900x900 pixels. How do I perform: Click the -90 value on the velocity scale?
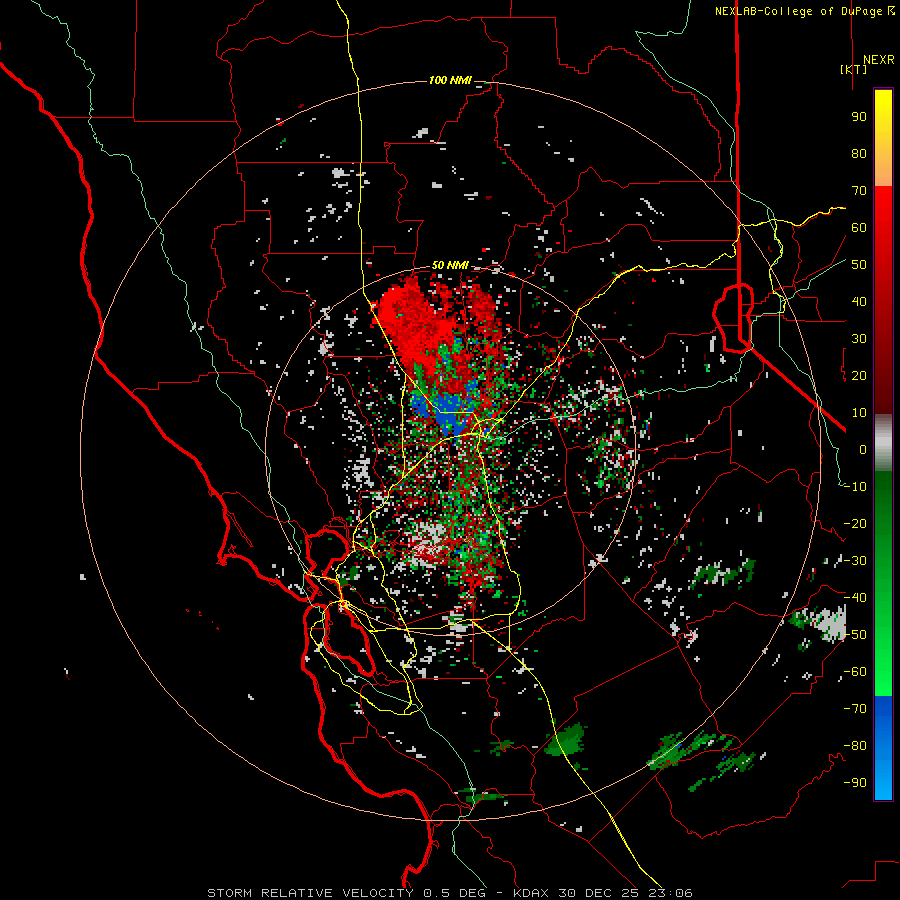855,783
